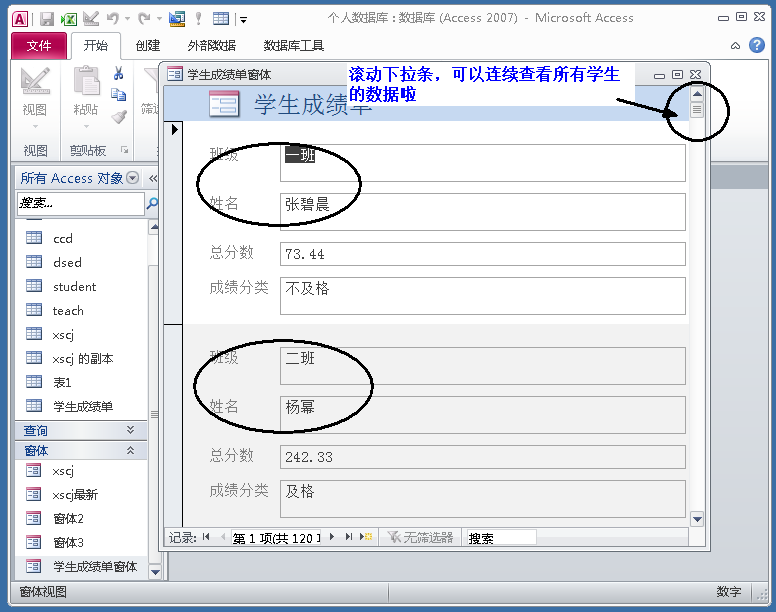Click the 姓名 field containing 张碧晨

(x=483, y=212)
